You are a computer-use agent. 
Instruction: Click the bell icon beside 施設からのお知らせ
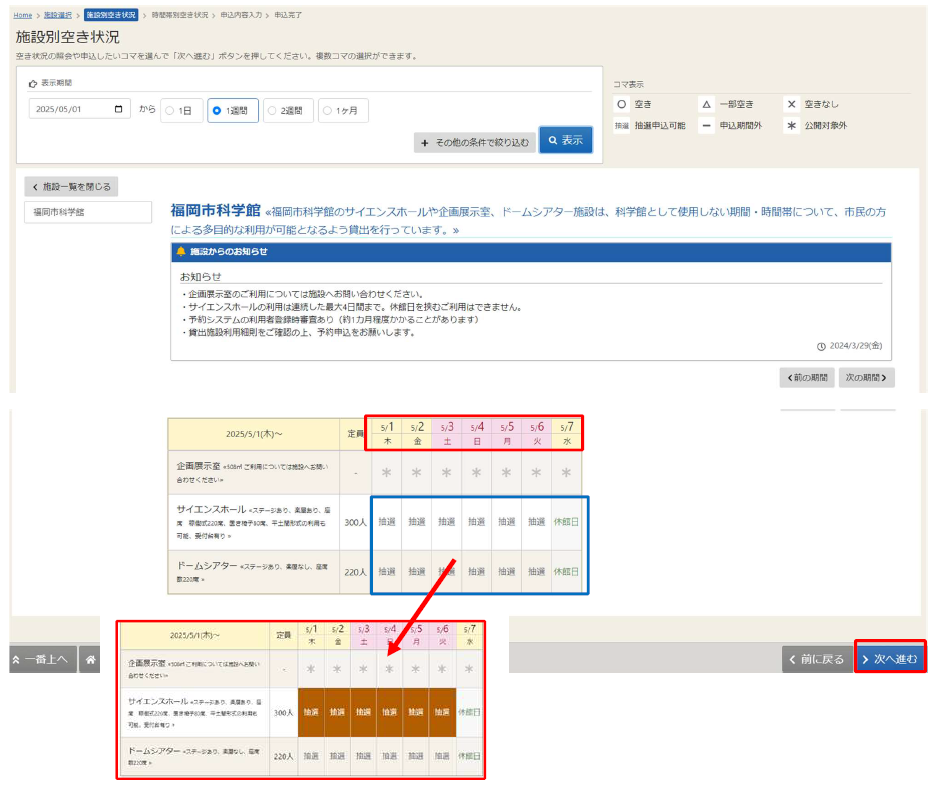coord(181,251)
